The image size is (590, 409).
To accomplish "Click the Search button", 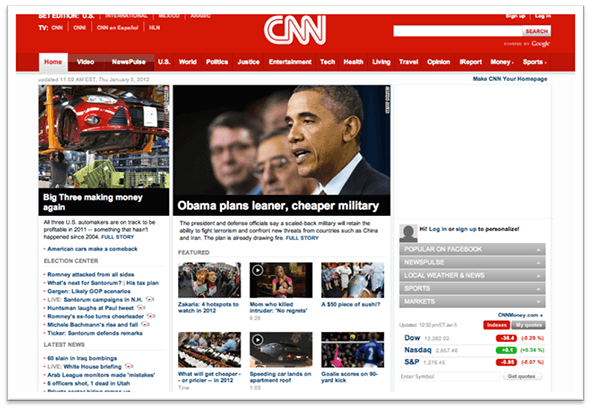I will pos(537,31).
